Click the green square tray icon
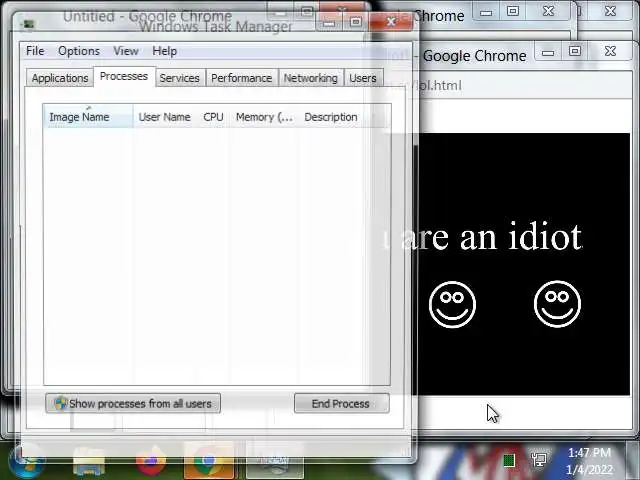Viewport: 640px width, 480px height. (509, 460)
